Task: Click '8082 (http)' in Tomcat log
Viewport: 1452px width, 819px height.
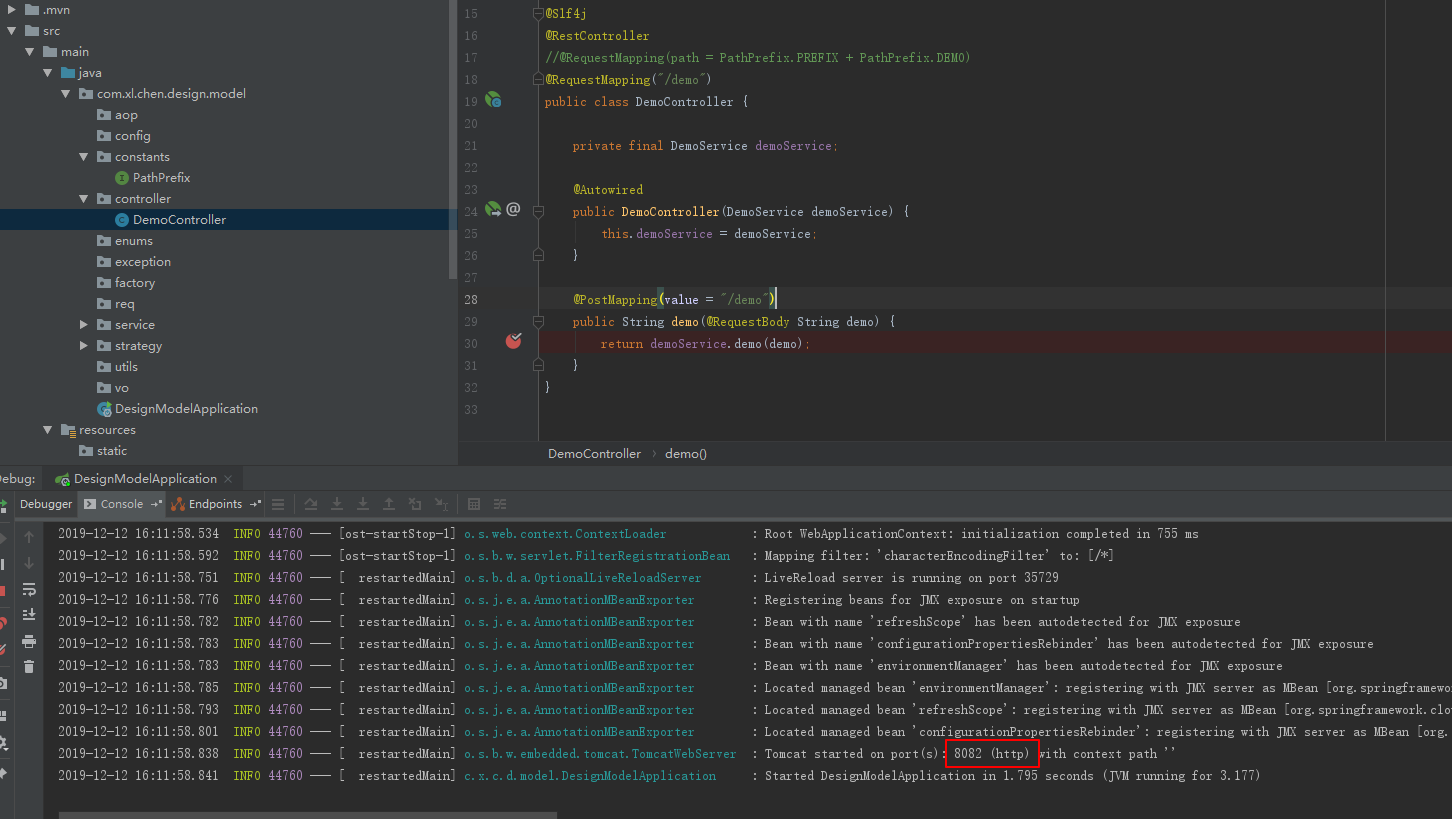Action: [991, 754]
